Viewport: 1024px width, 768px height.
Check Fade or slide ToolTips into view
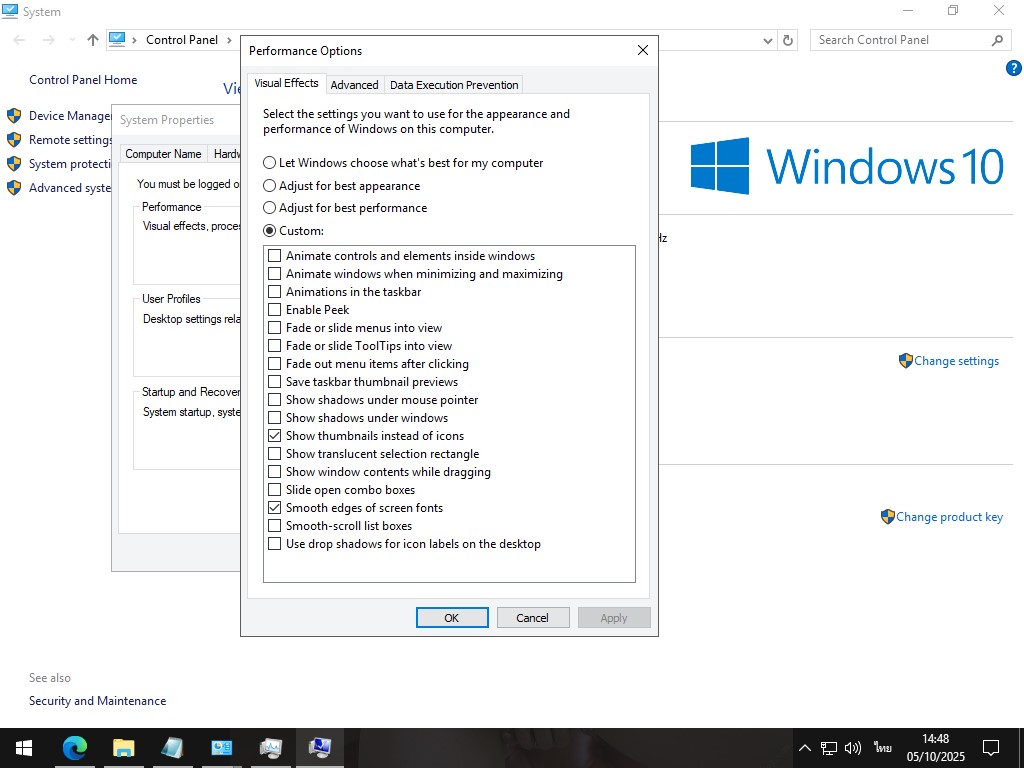click(x=274, y=345)
